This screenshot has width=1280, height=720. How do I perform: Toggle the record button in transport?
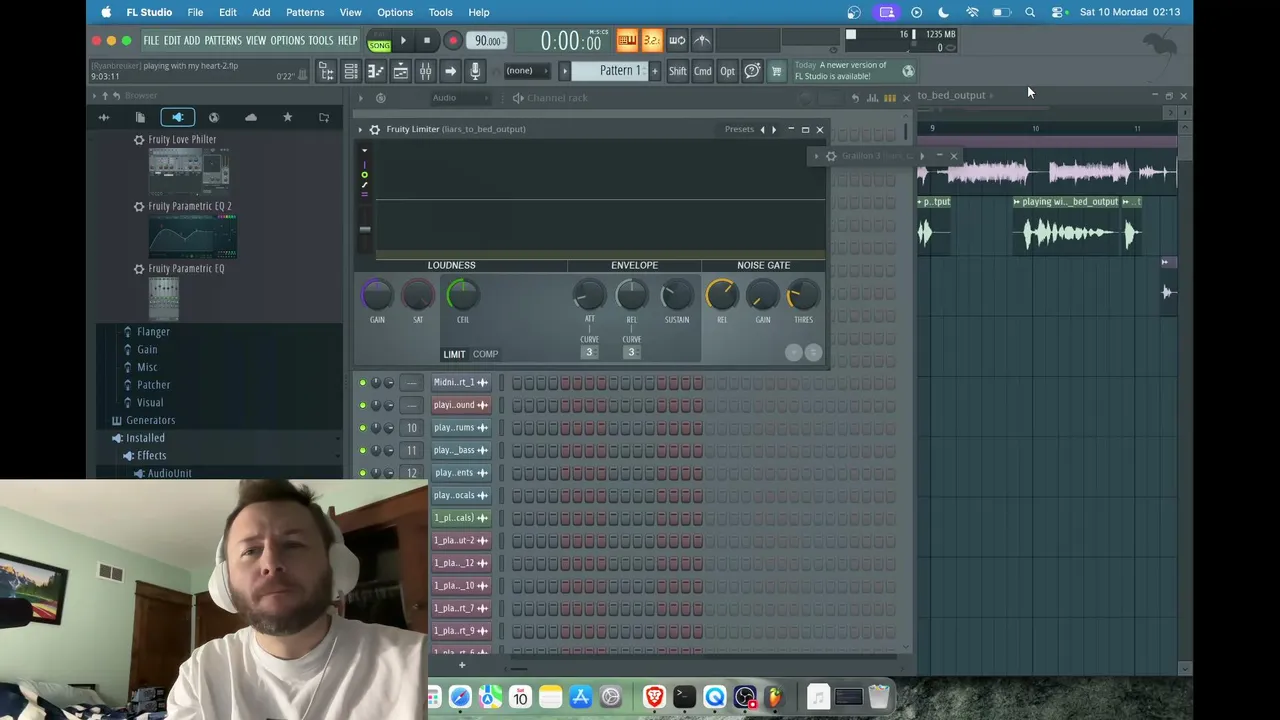point(452,41)
